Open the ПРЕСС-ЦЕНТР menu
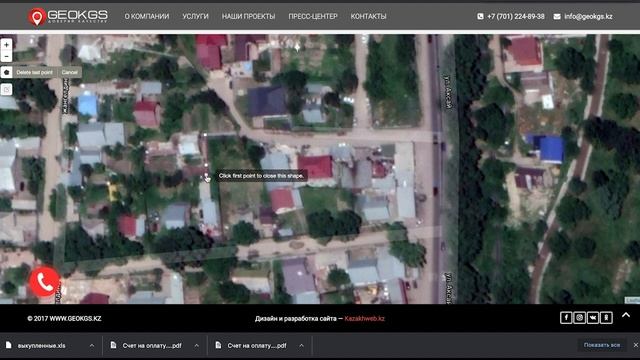The width and height of the screenshot is (640, 360). [313, 16]
